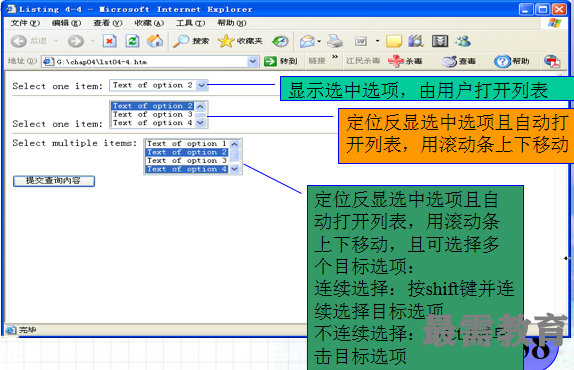Refresh the page with the Refresh icon
574x370 pixels.
click(132, 41)
